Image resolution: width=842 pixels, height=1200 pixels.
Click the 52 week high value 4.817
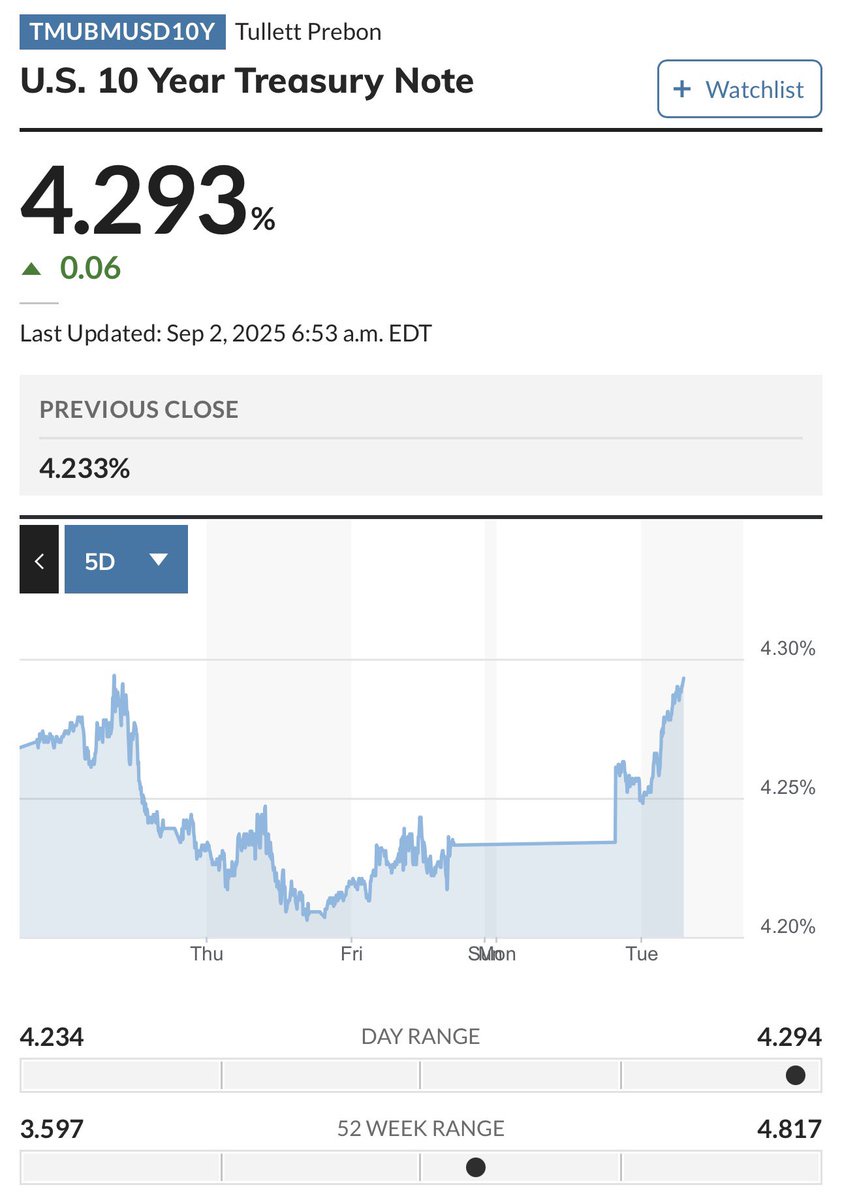787,1129
